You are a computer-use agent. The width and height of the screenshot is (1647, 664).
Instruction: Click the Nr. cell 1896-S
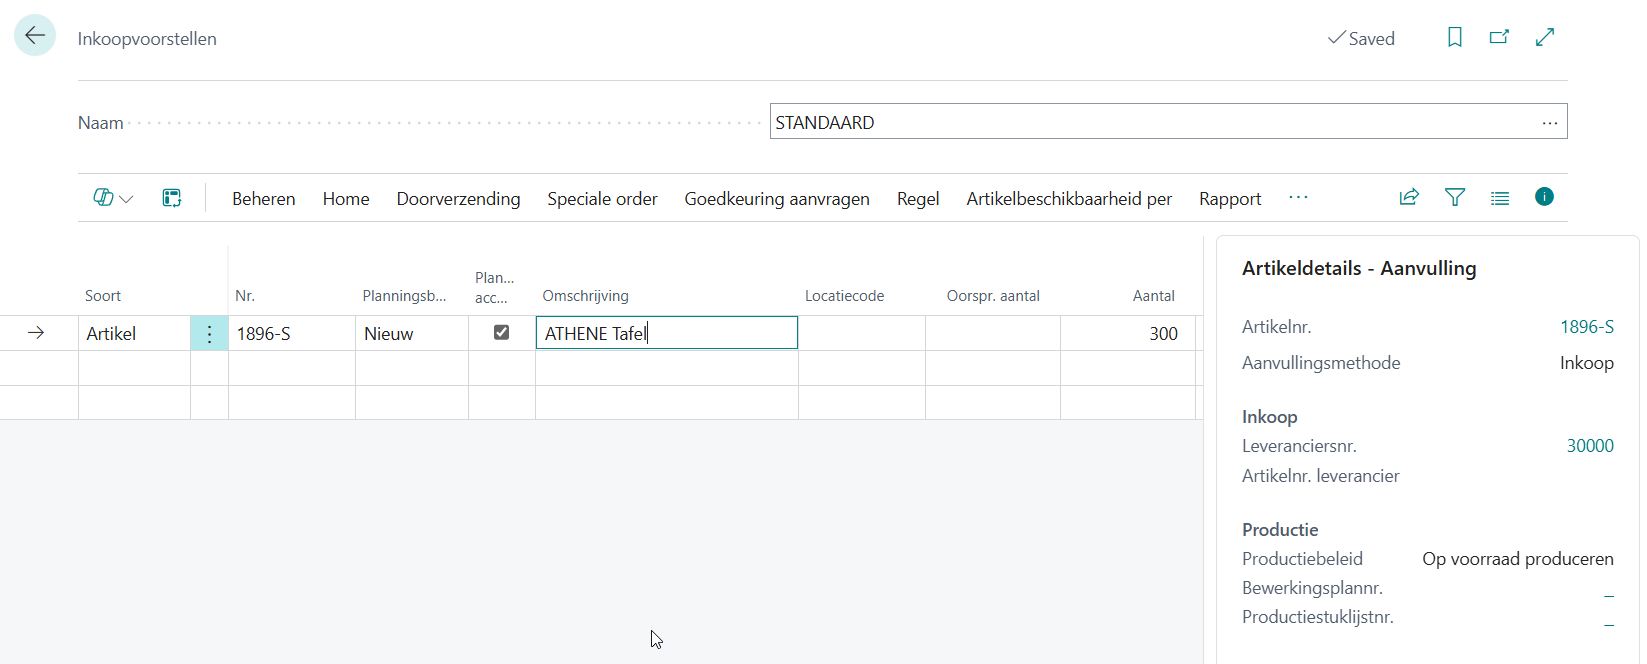tap(292, 334)
